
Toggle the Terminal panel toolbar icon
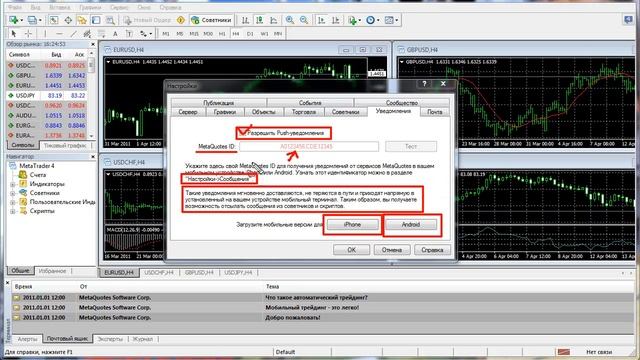coord(96,20)
